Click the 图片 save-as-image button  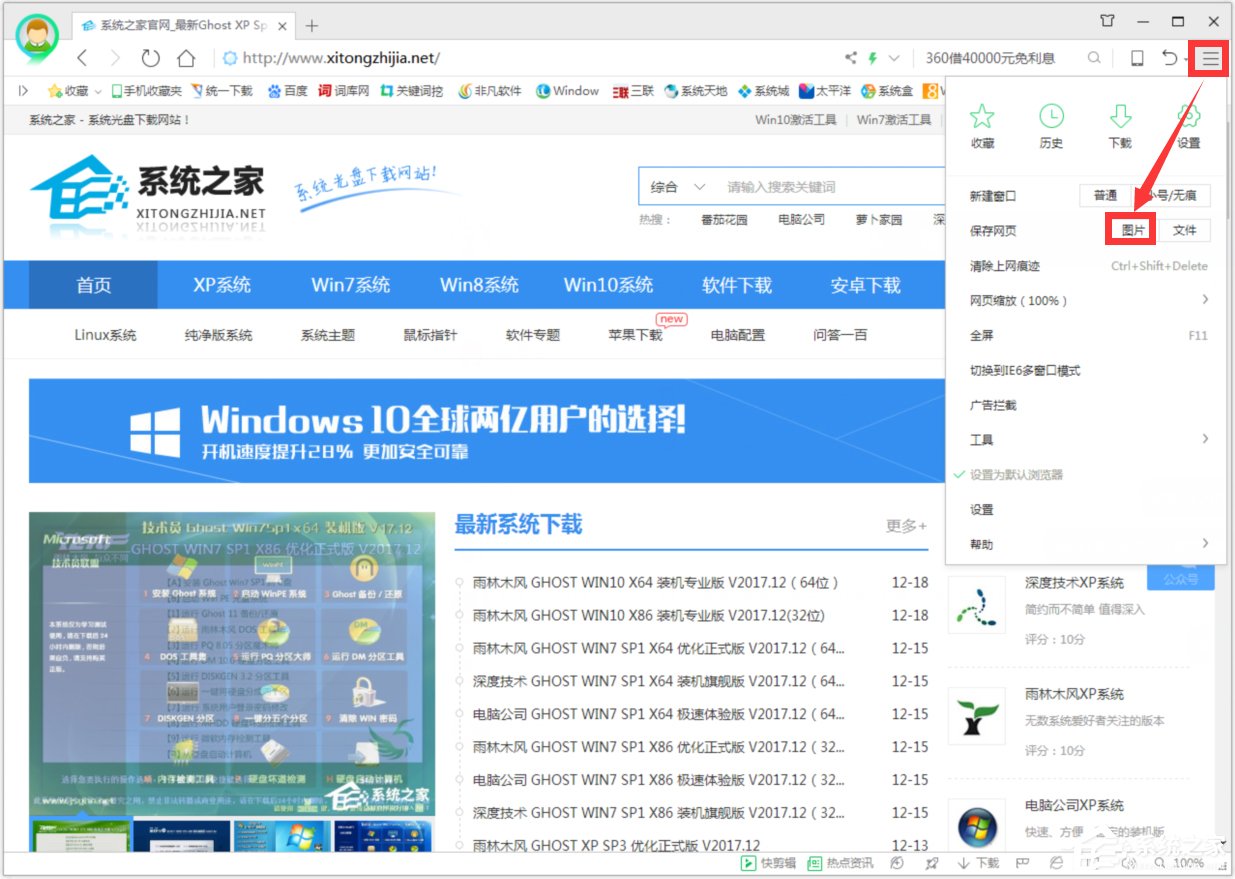[1131, 230]
